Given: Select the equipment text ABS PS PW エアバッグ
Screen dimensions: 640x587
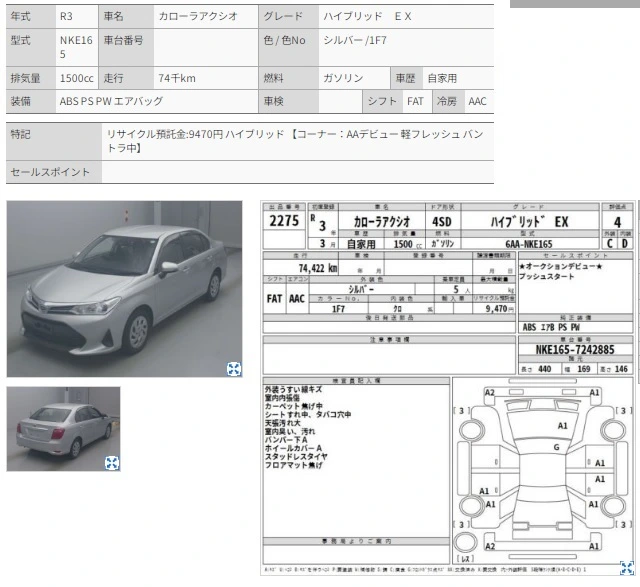Looking at the screenshot, I should tap(111, 101).
